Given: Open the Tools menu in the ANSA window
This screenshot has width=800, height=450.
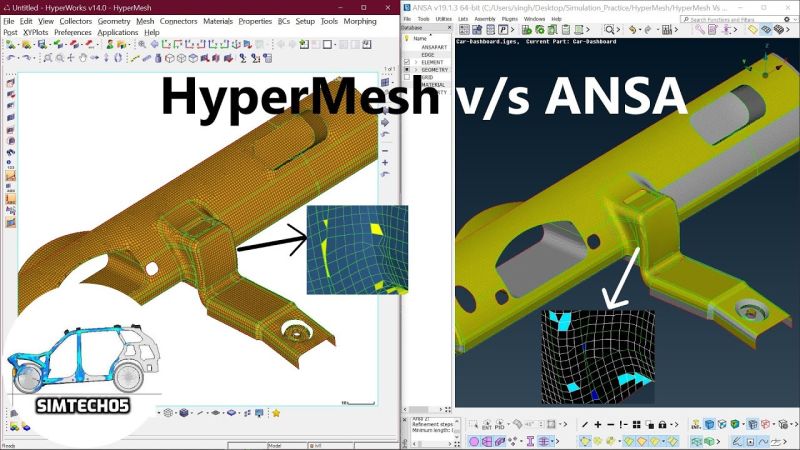Looking at the screenshot, I should [423, 19].
